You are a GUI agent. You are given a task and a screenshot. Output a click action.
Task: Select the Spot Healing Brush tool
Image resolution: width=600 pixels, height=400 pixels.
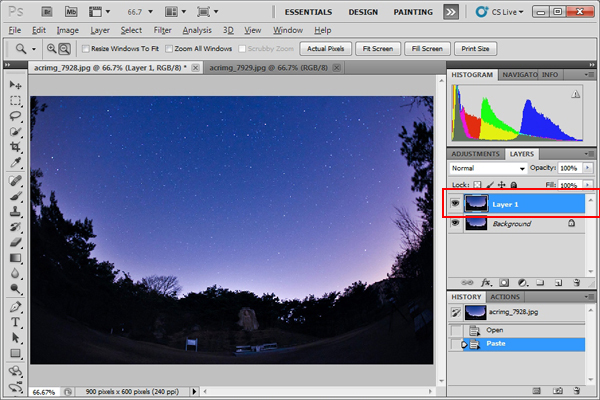click(x=15, y=181)
